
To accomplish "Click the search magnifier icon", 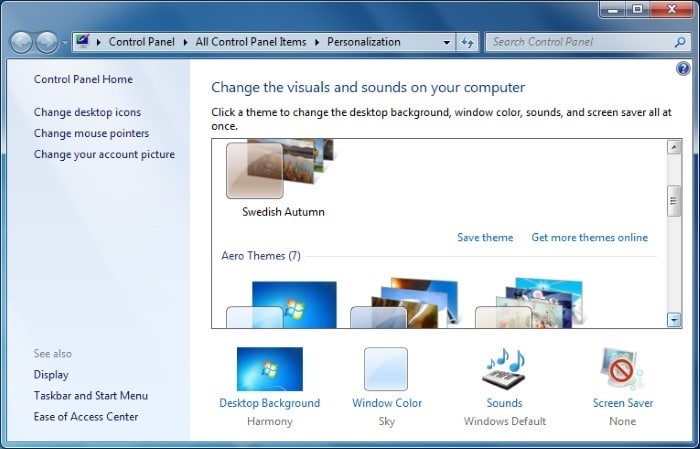I will (680, 42).
